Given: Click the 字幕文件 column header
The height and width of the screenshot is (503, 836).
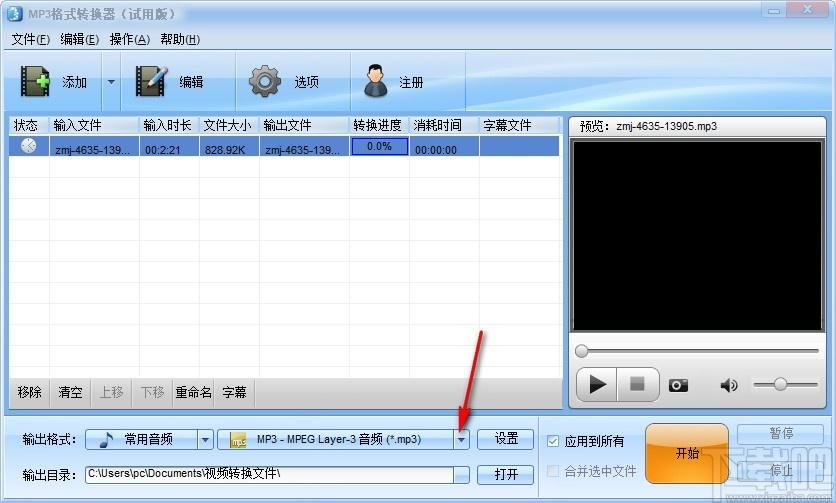Looking at the screenshot, I should (x=519, y=125).
